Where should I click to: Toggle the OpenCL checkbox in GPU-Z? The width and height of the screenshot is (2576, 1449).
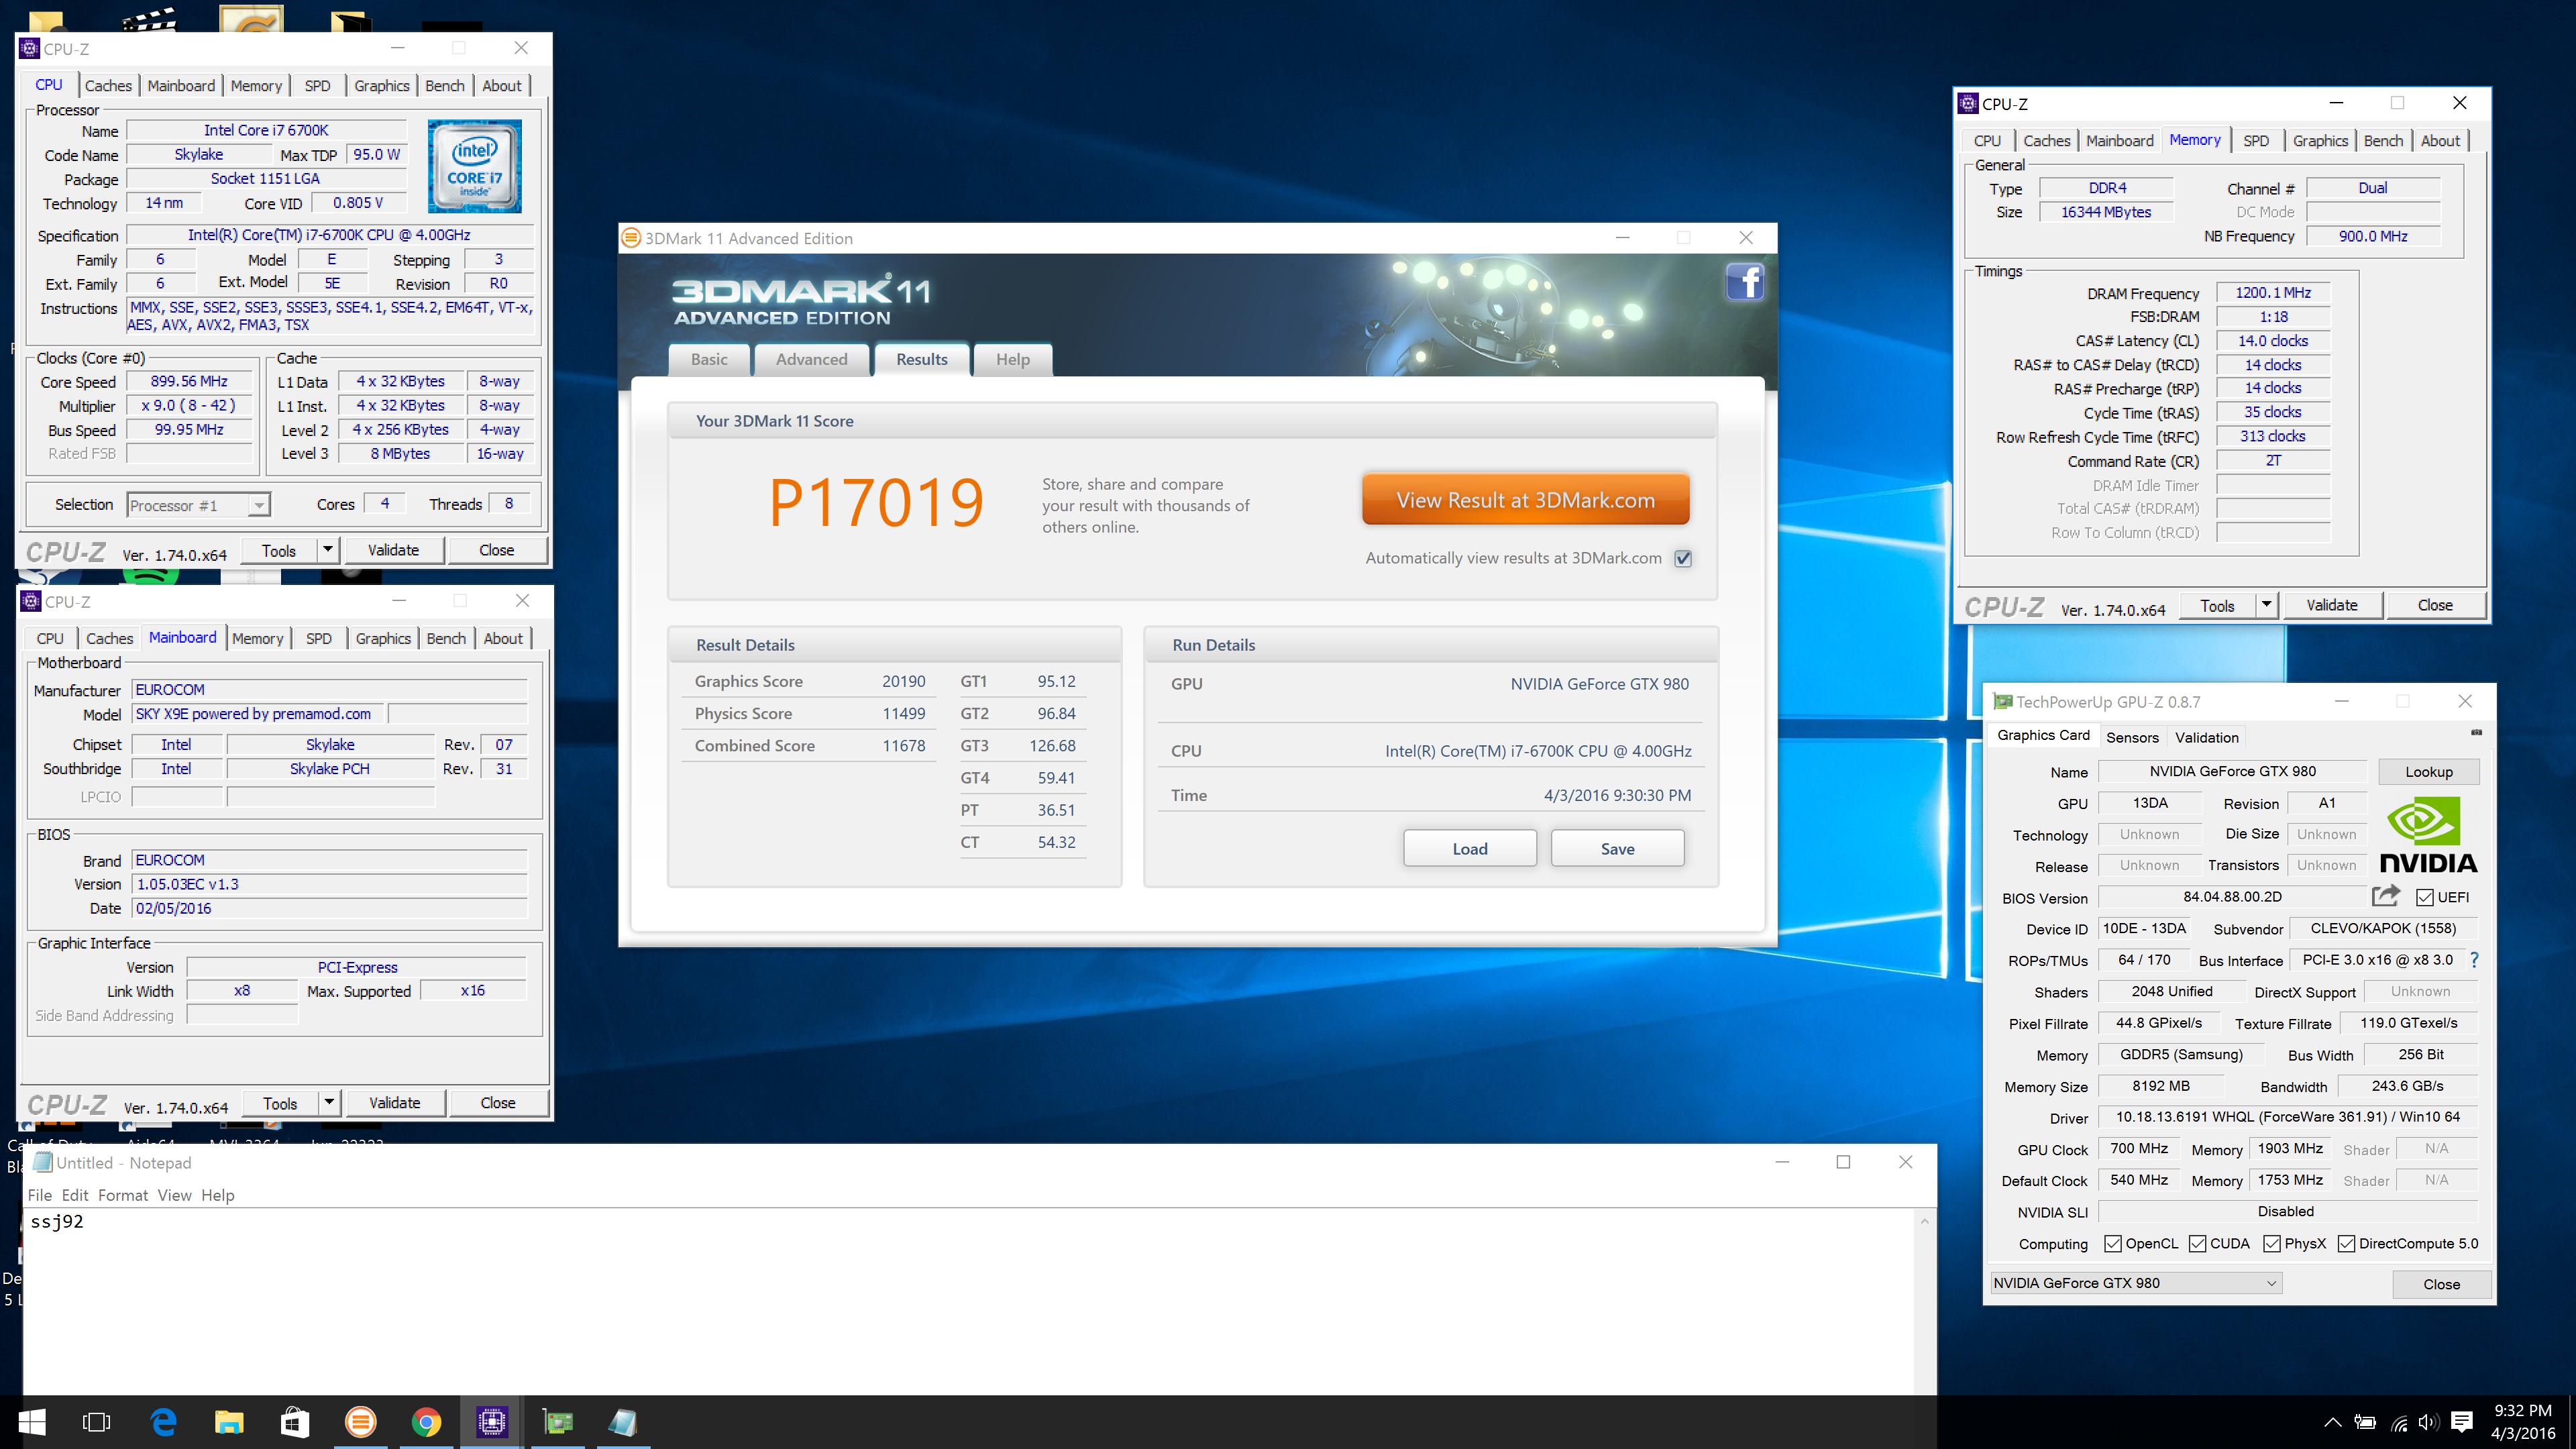(x=2113, y=1243)
